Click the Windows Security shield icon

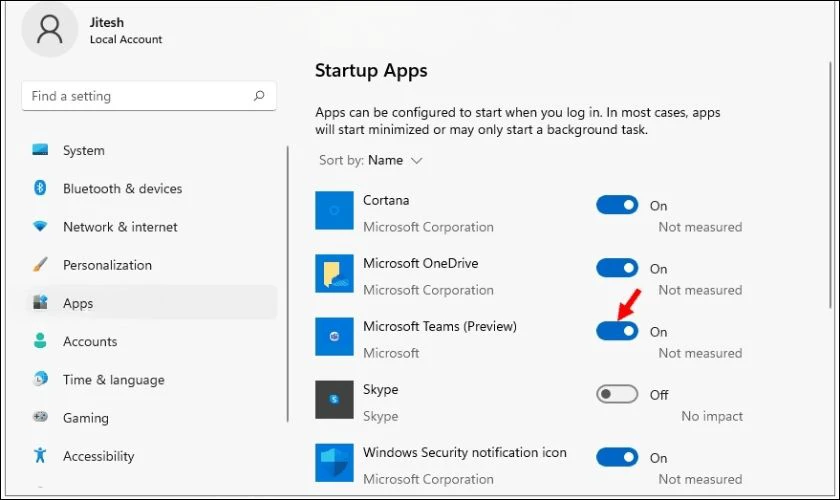coord(334,462)
